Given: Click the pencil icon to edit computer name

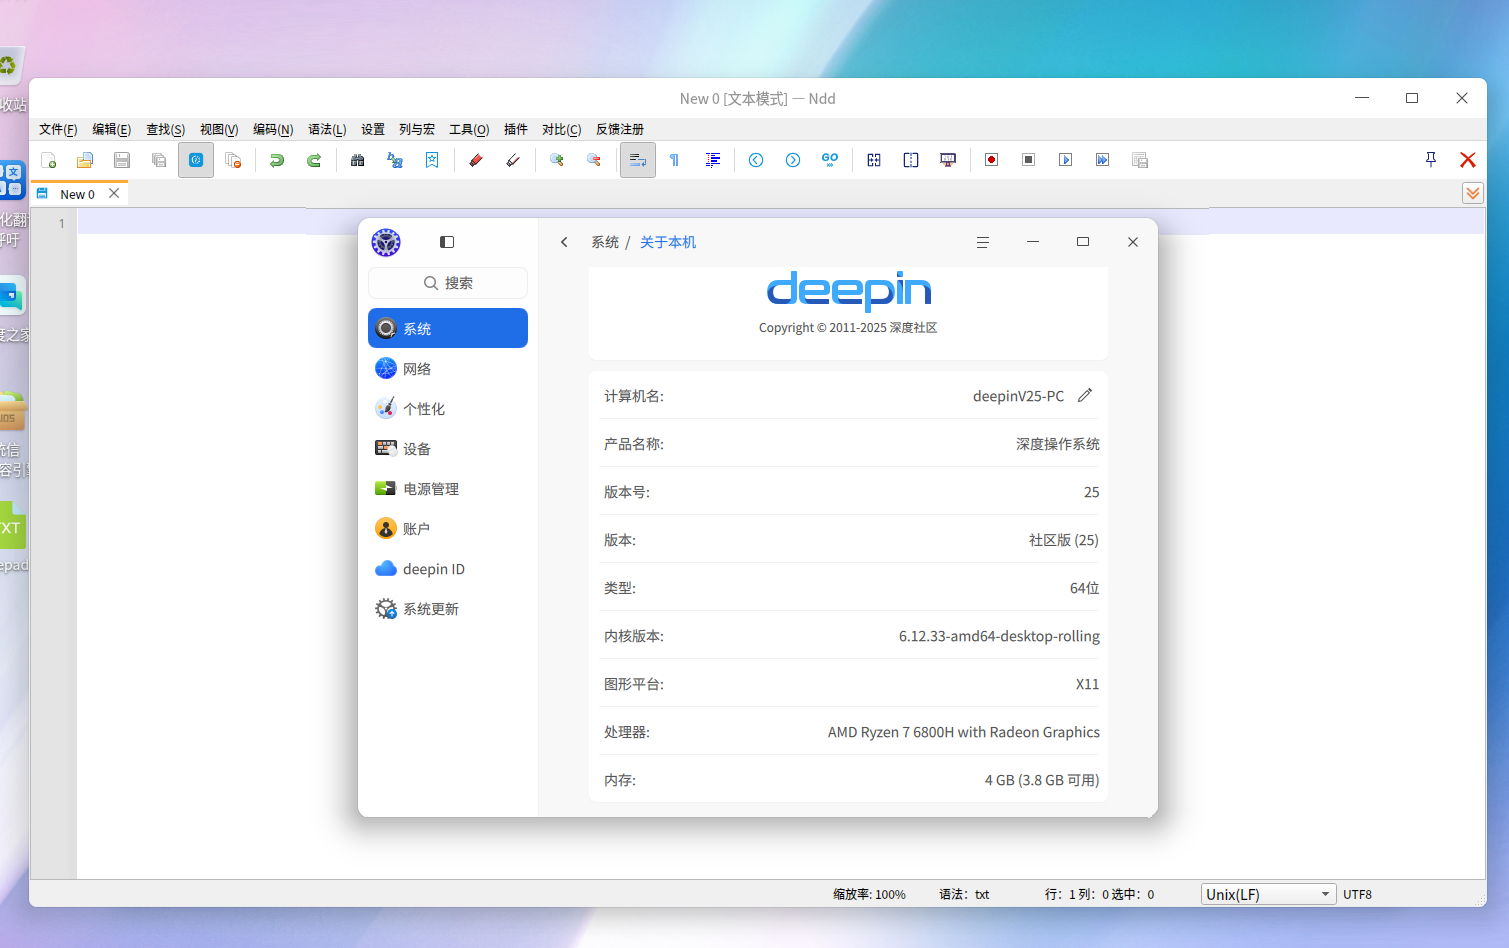Looking at the screenshot, I should tap(1085, 395).
